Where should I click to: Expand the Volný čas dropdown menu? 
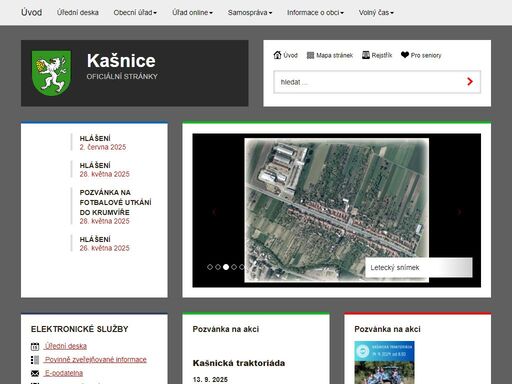tap(376, 13)
